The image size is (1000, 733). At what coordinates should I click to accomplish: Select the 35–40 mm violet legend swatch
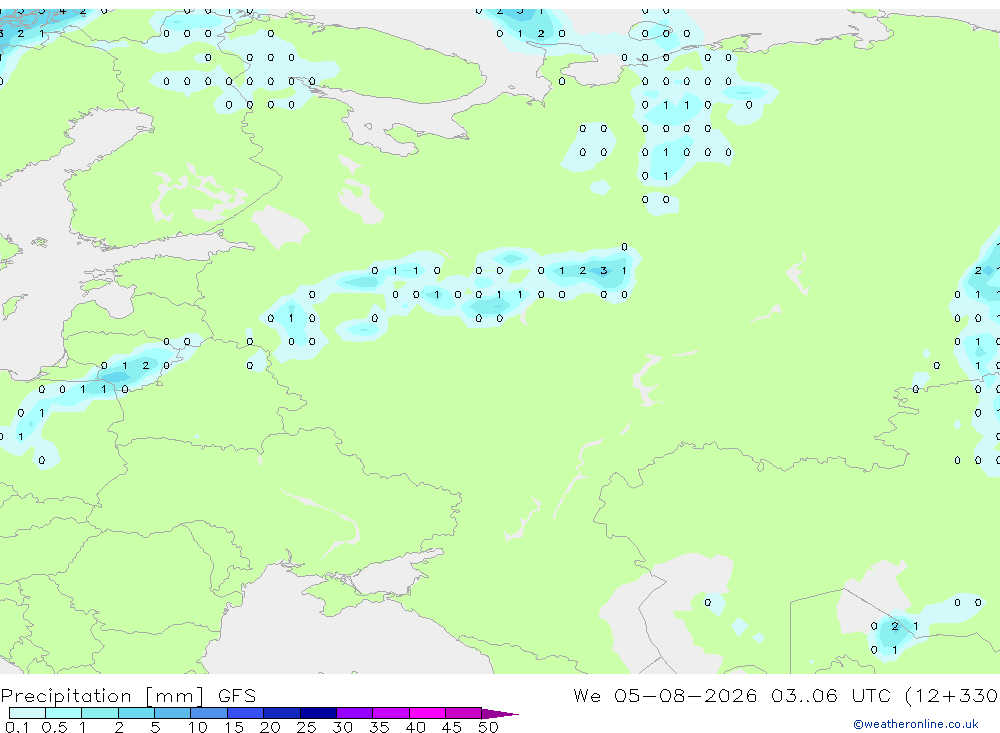click(390, 713)
